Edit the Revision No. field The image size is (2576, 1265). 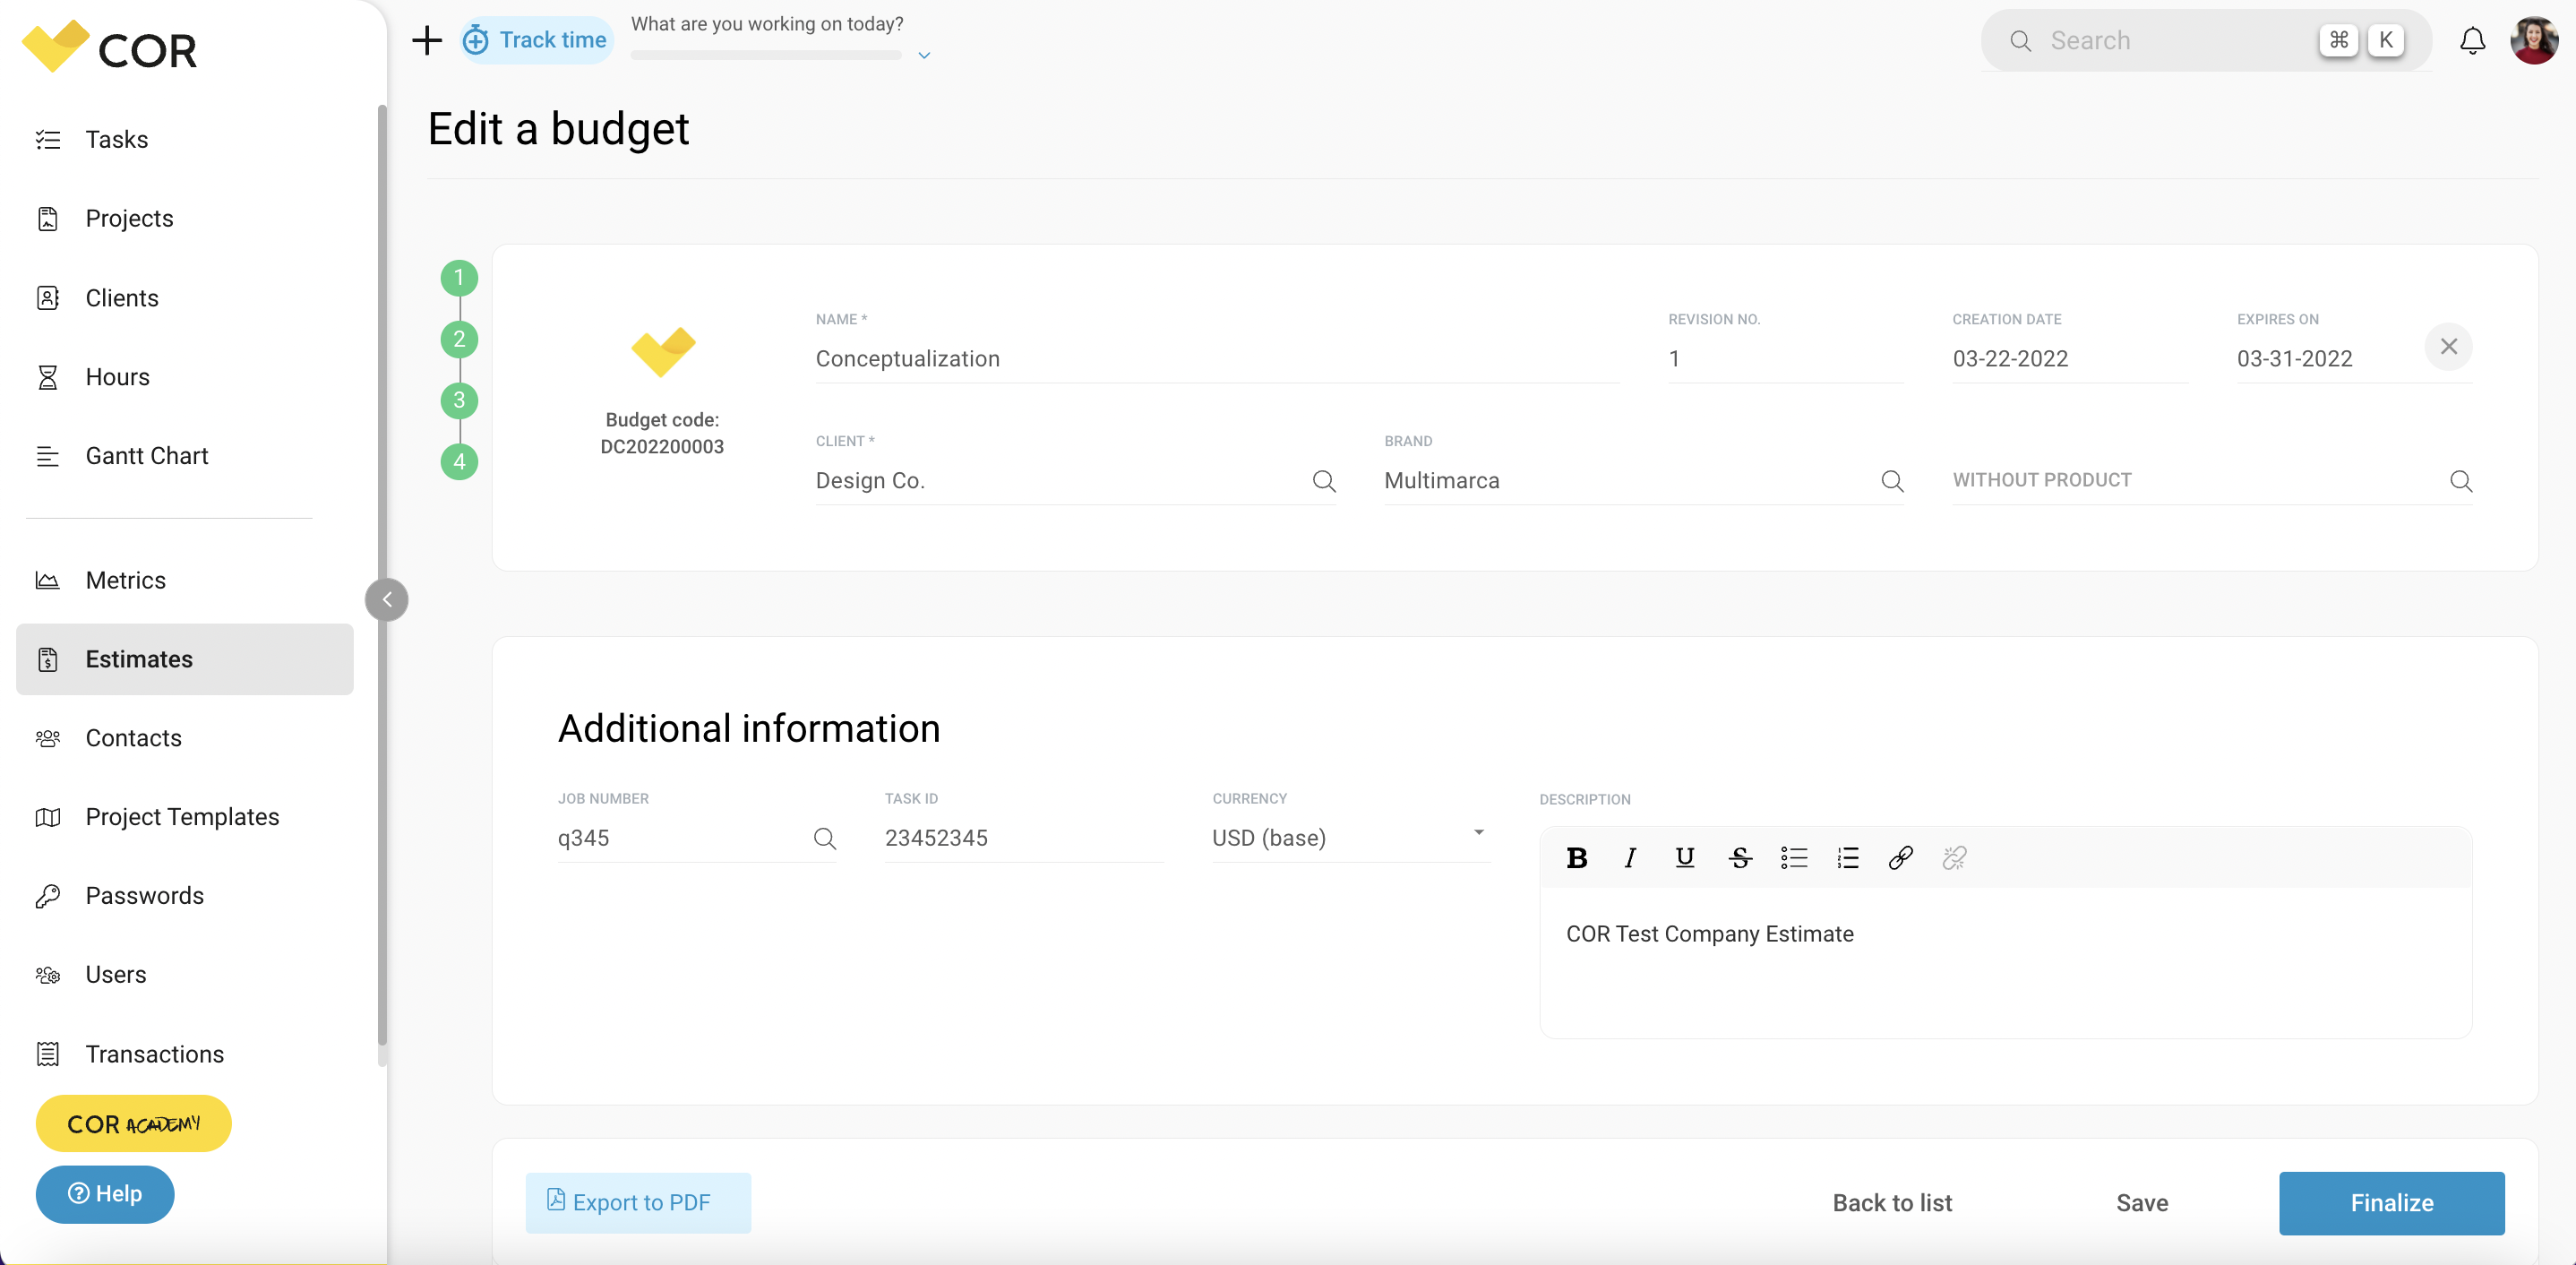(x=1785, y=359)
